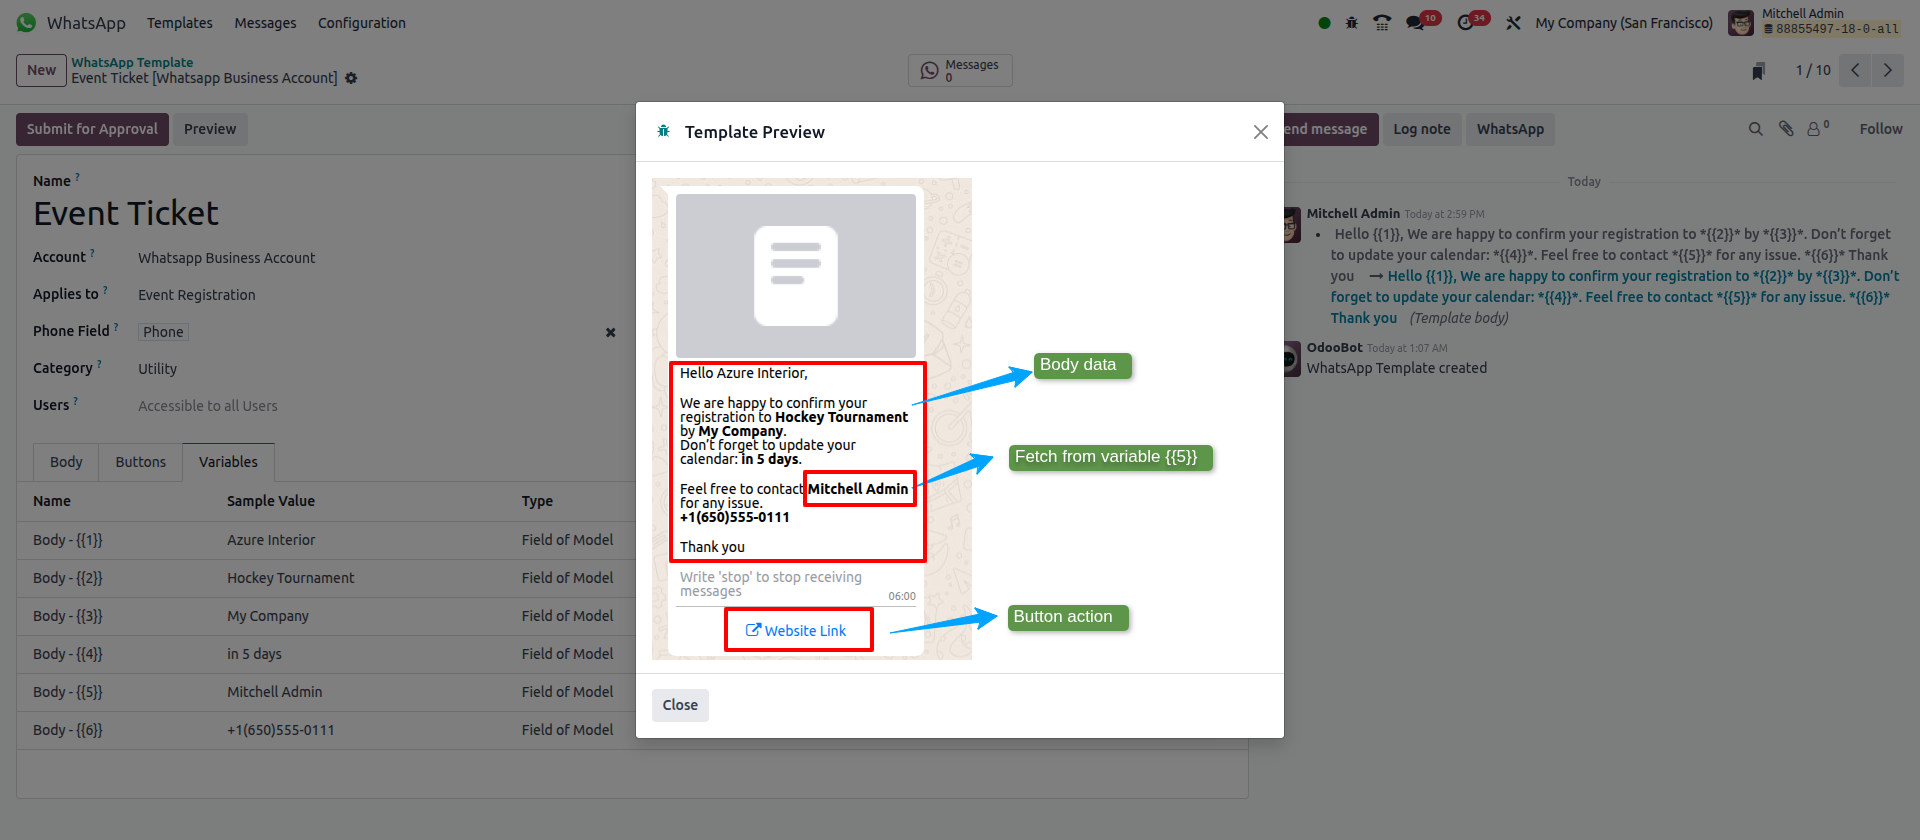Click the tools wrench icon in navbar

point(1513,23)
